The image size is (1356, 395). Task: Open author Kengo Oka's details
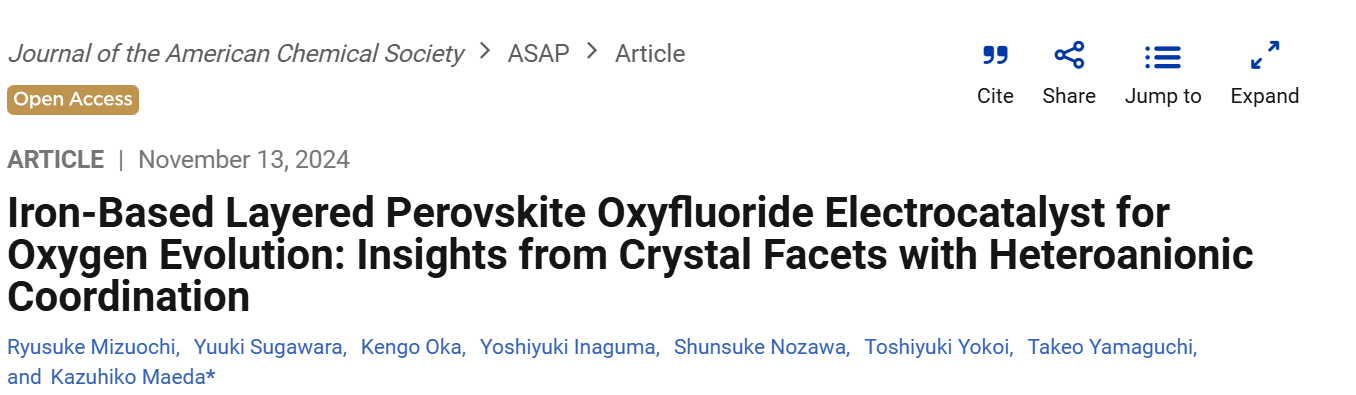pyautogui.click(x=412, y=347)
